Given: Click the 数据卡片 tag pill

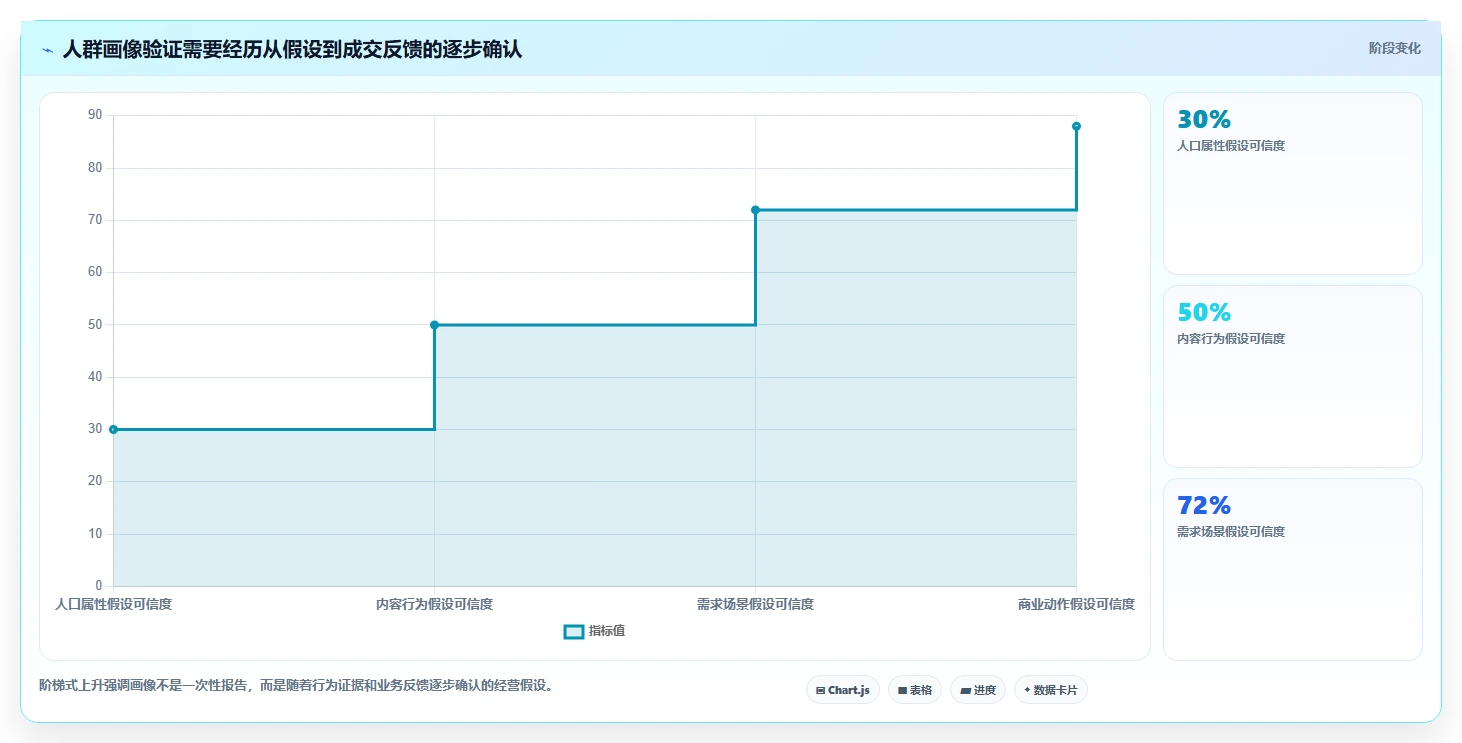Looking at the screenshot, I should click(x=1050, y=690).
